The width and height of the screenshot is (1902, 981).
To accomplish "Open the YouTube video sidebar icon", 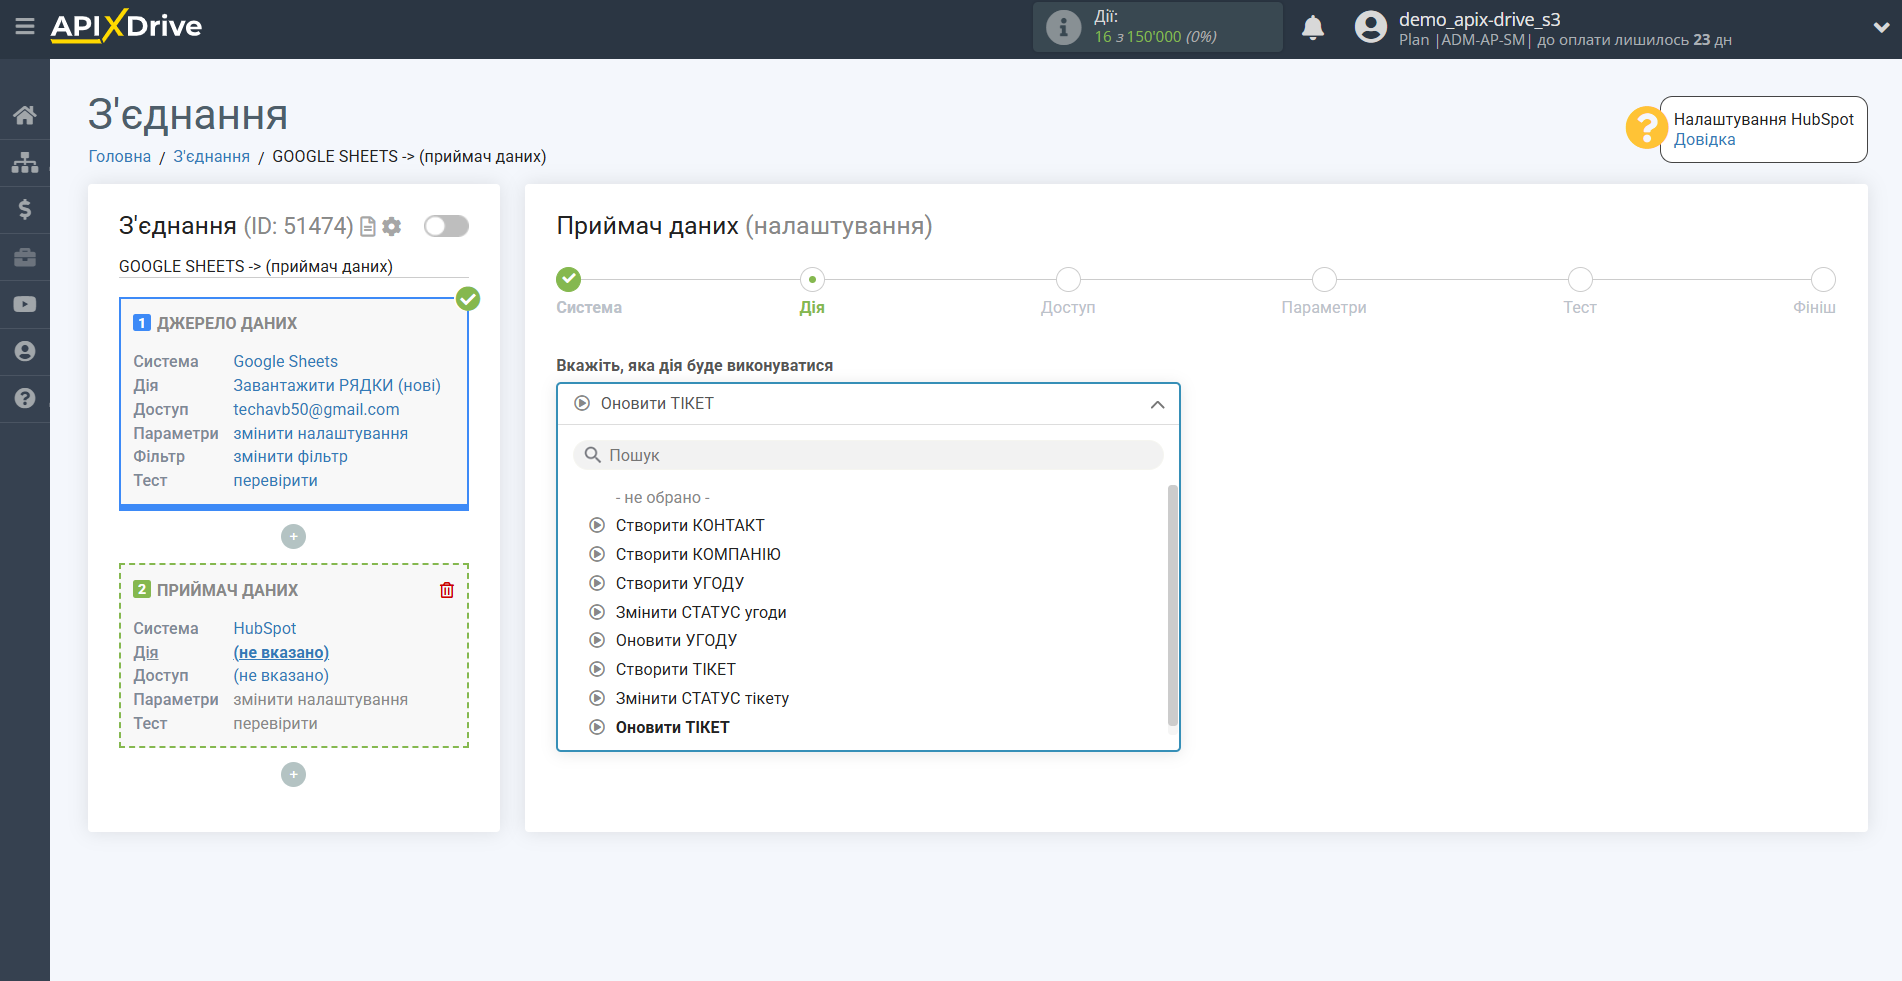I will (x=25, y=304).
